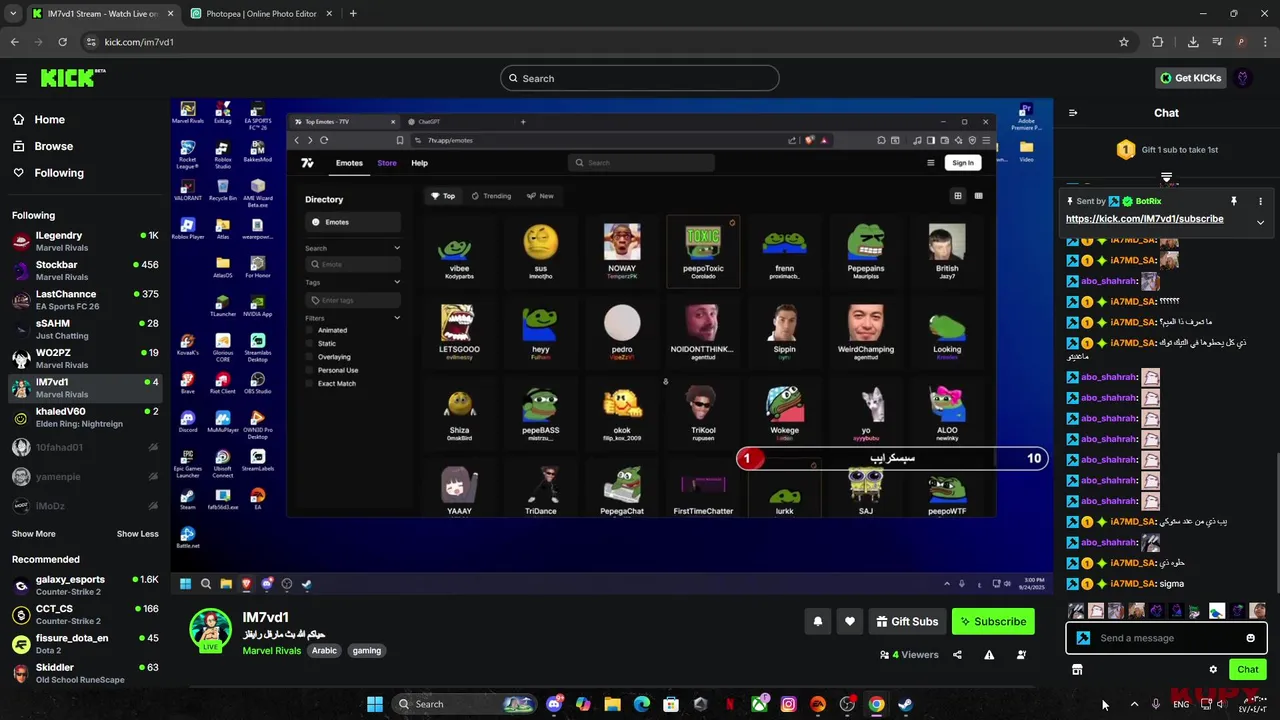Open the Chrome extensions puzzle icon

pos(1158,42)
